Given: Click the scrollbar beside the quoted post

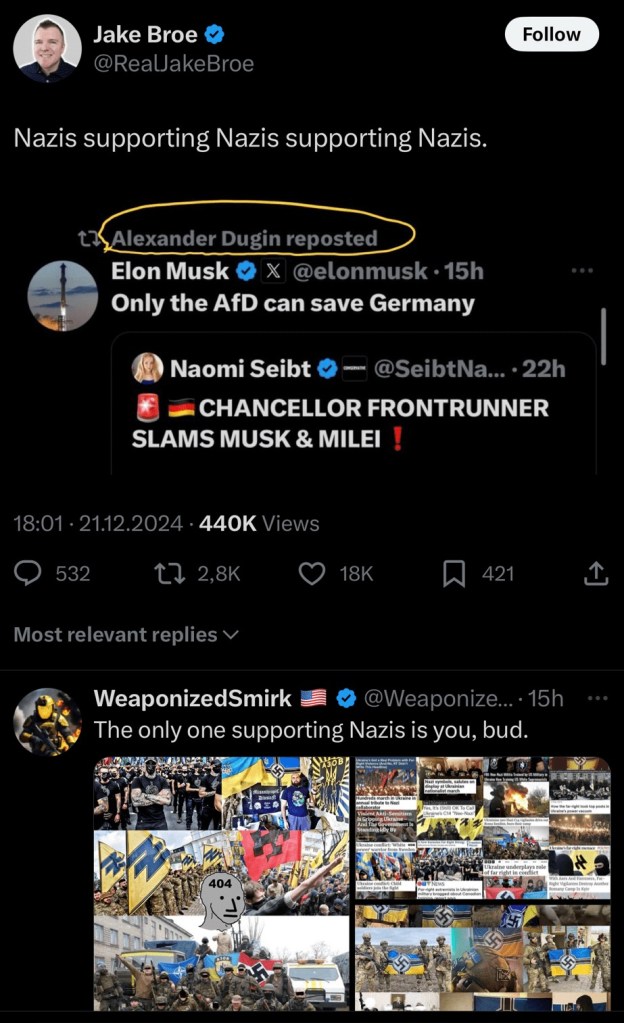Looking at the screenshot, I should click(x=603, y=330).
